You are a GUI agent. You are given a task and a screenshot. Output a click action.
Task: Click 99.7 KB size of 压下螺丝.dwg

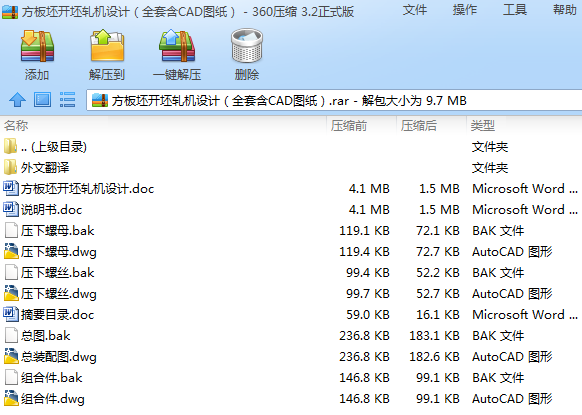pyautogui.click(x=368, y=294)
